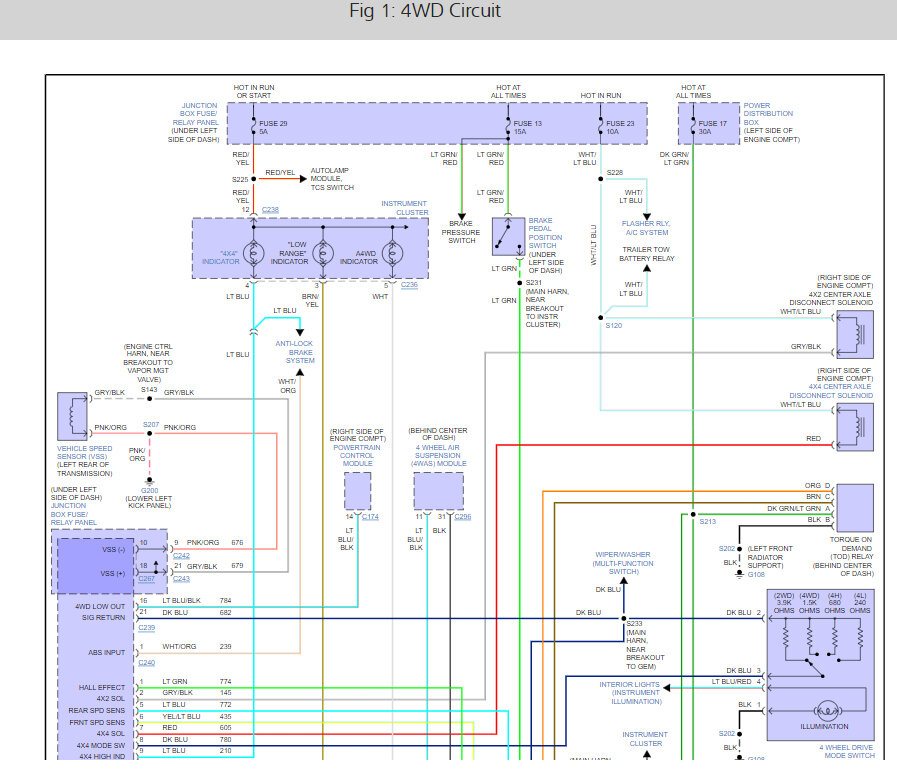Click the 'TRAILER TOW BATTERY RELAY' label
This screenshot has height=776, width=897.
[647, 254]
